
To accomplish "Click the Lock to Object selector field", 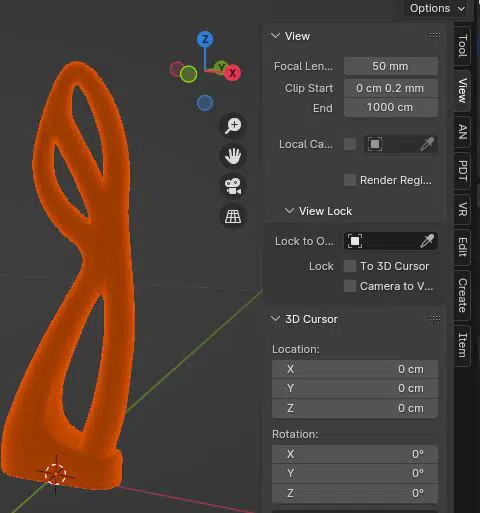I will click(x=391, y=241).
